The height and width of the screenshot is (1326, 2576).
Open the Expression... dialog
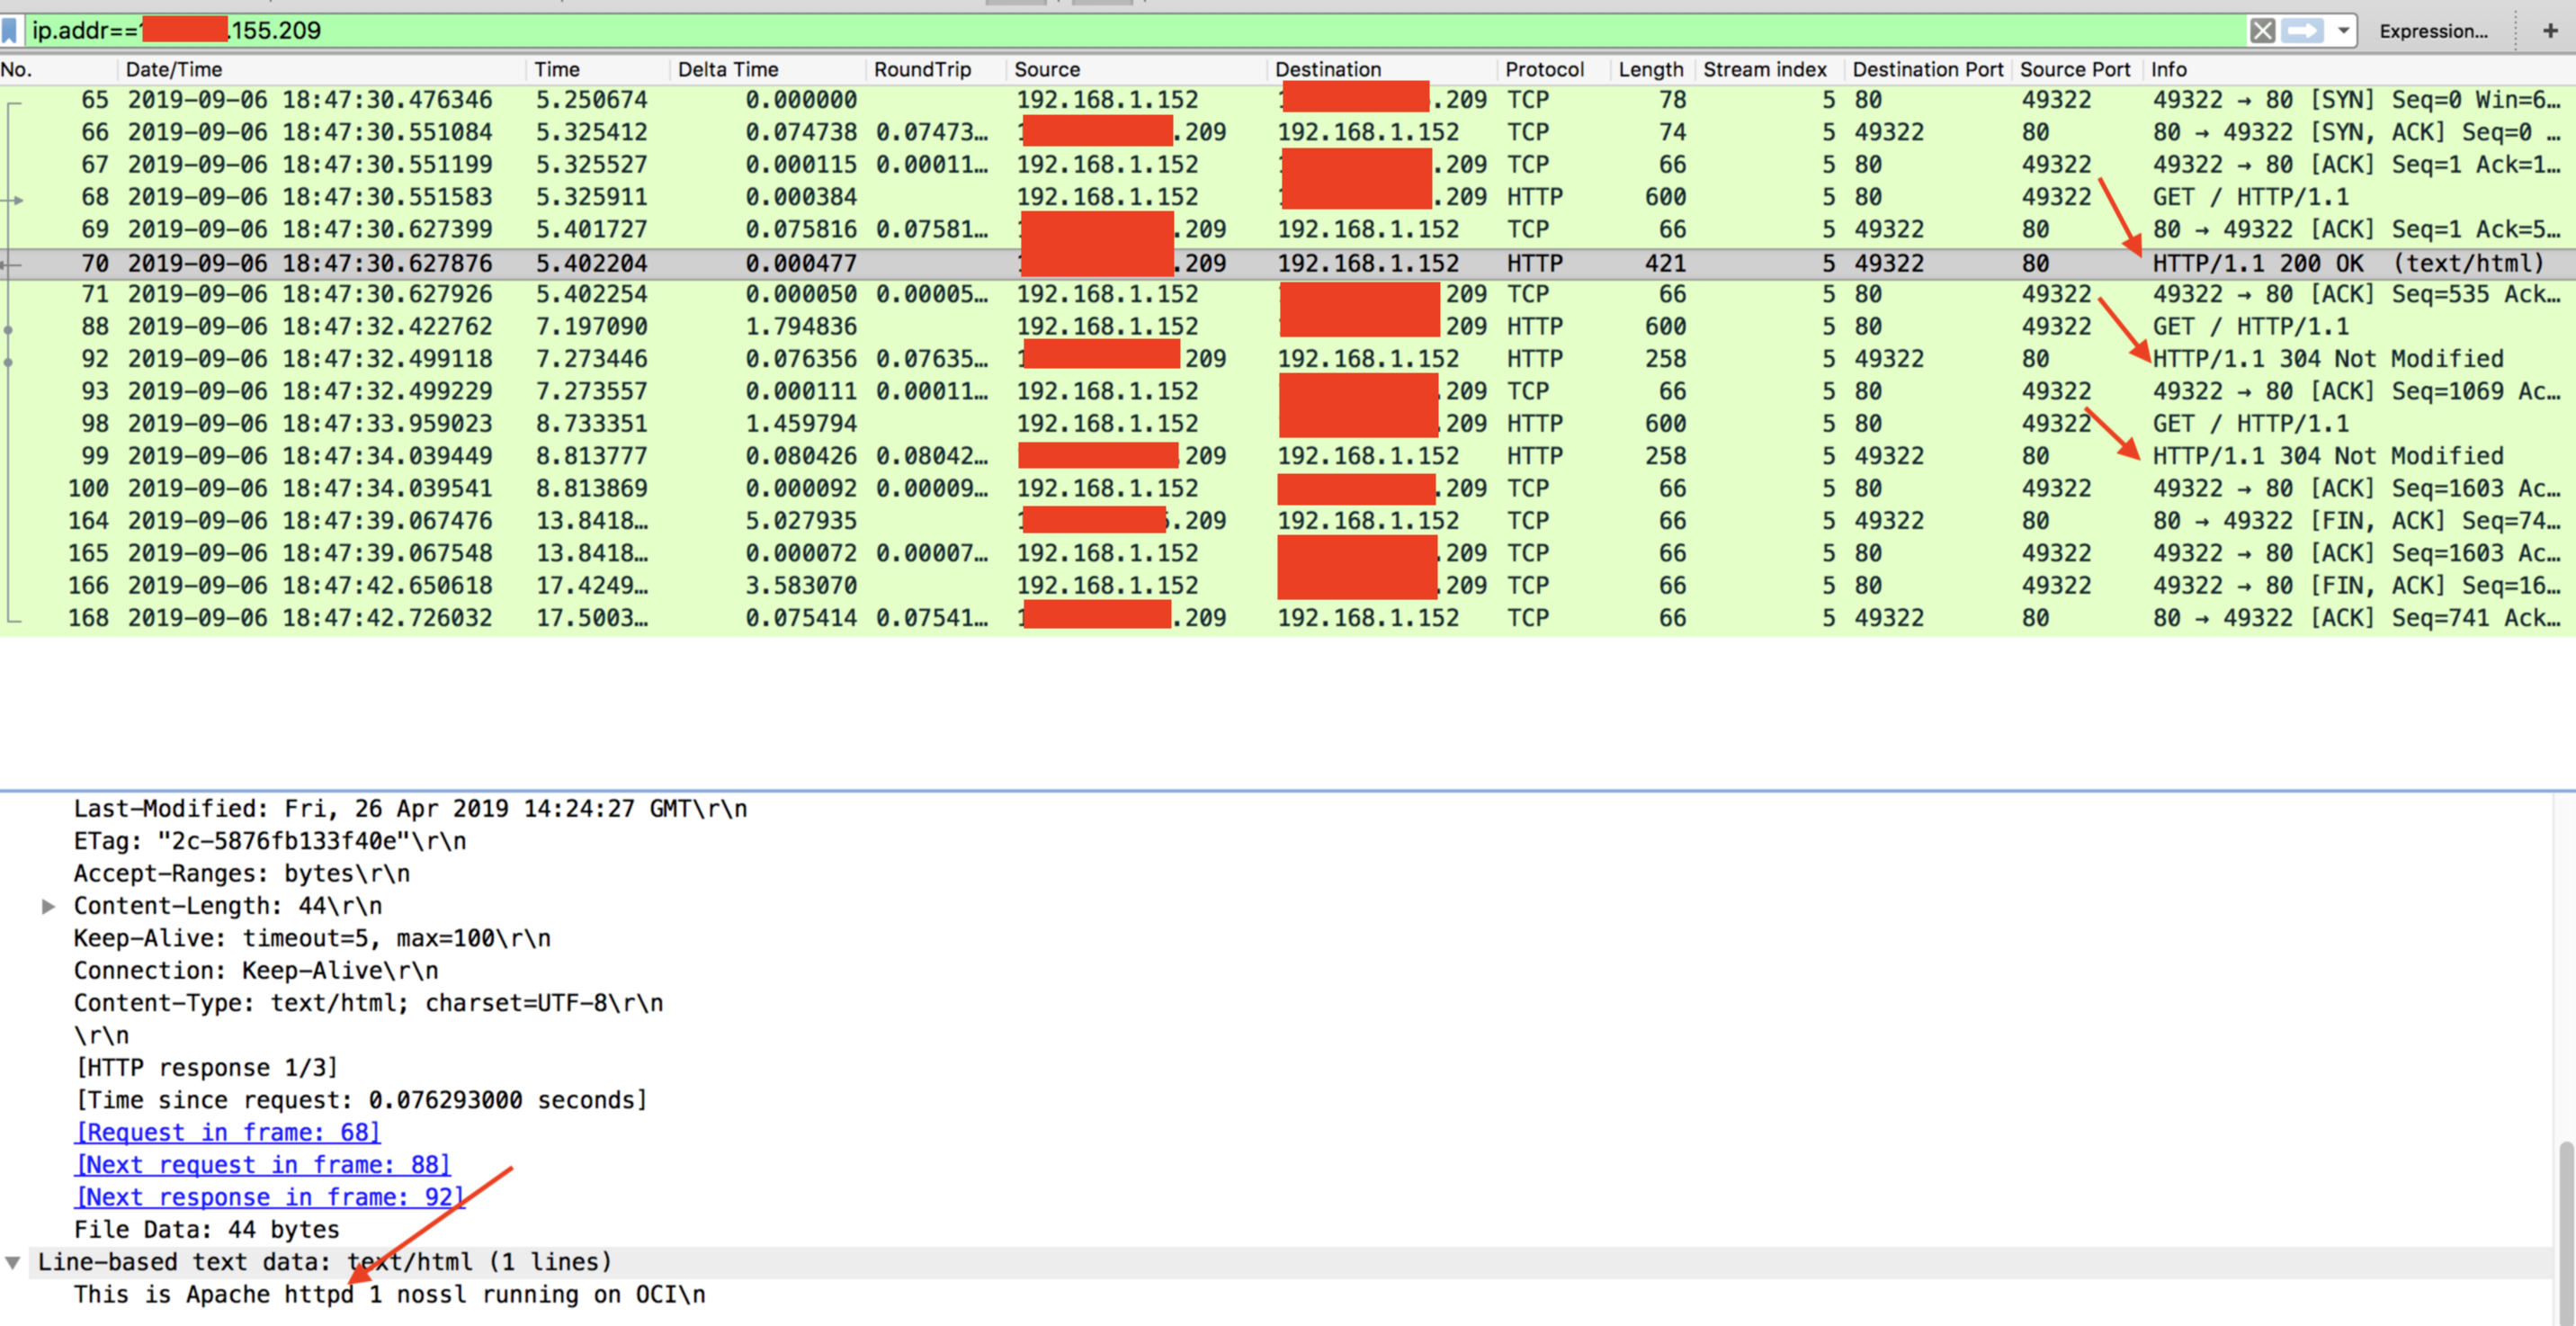pos(2433,31)
